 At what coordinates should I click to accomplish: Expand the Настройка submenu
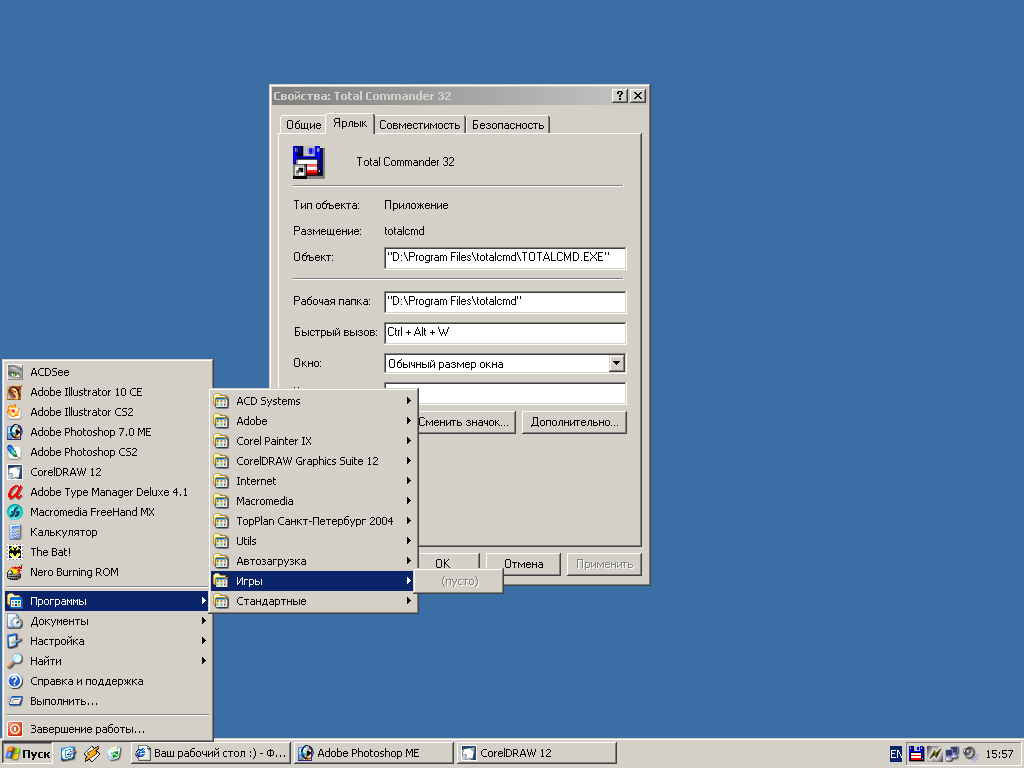click(108, 641)
